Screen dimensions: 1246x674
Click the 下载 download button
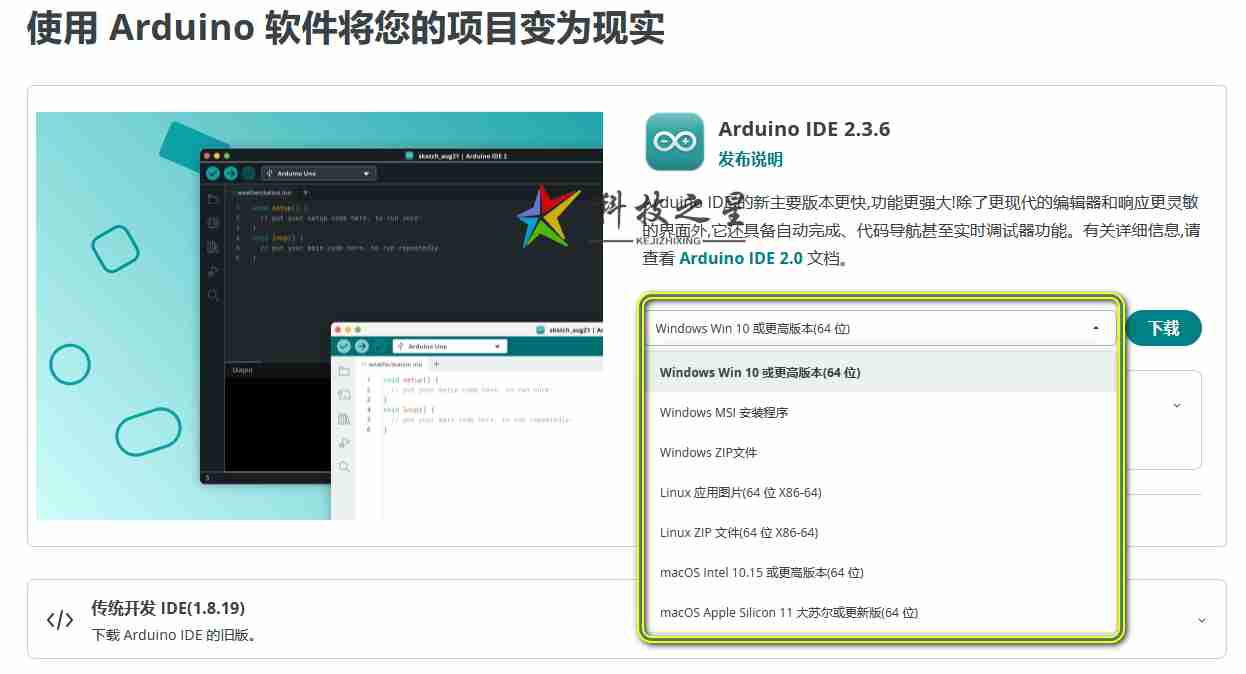click(x=1163, y=328)
